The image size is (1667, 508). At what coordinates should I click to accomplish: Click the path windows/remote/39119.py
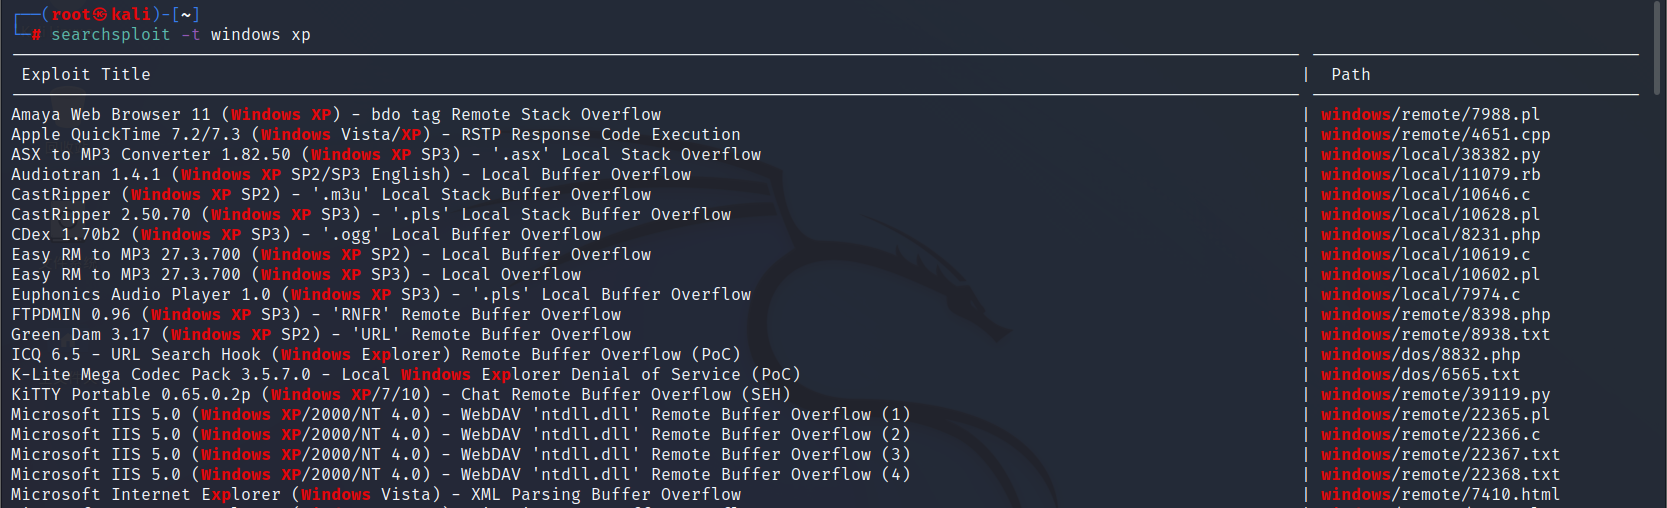[x=1435, y=395]
